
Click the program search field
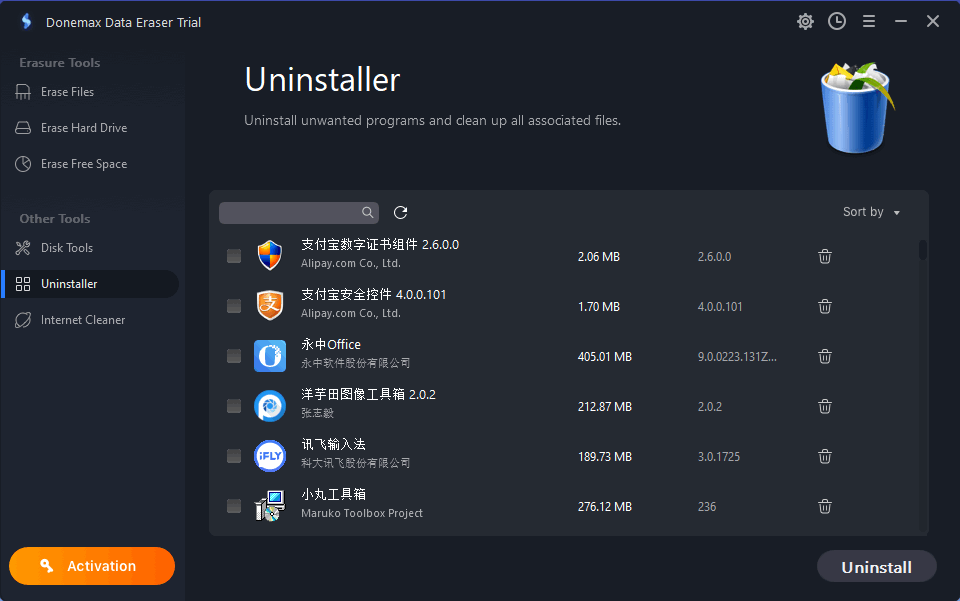coord(299,212)
